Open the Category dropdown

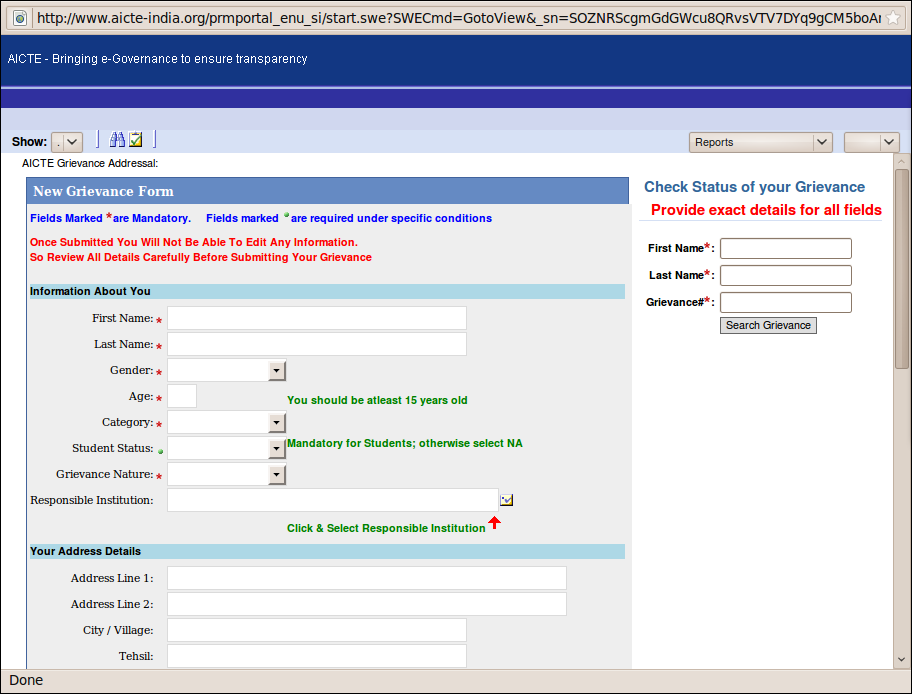(x=277, y=422)
